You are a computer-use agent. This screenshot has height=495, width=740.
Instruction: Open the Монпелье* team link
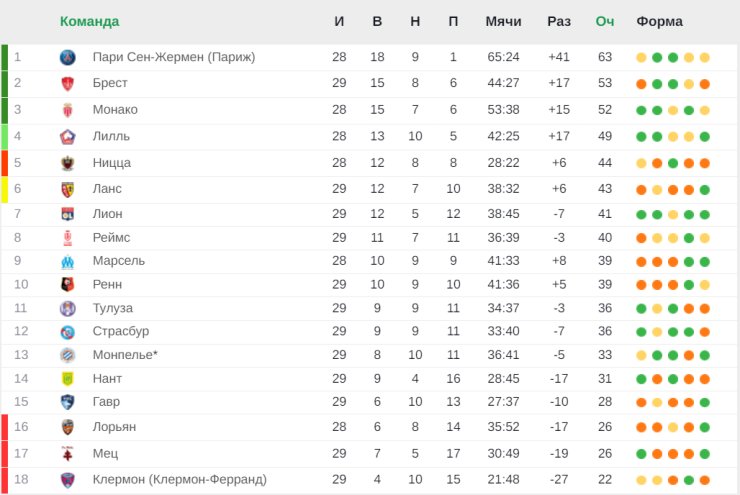point(125,355)
